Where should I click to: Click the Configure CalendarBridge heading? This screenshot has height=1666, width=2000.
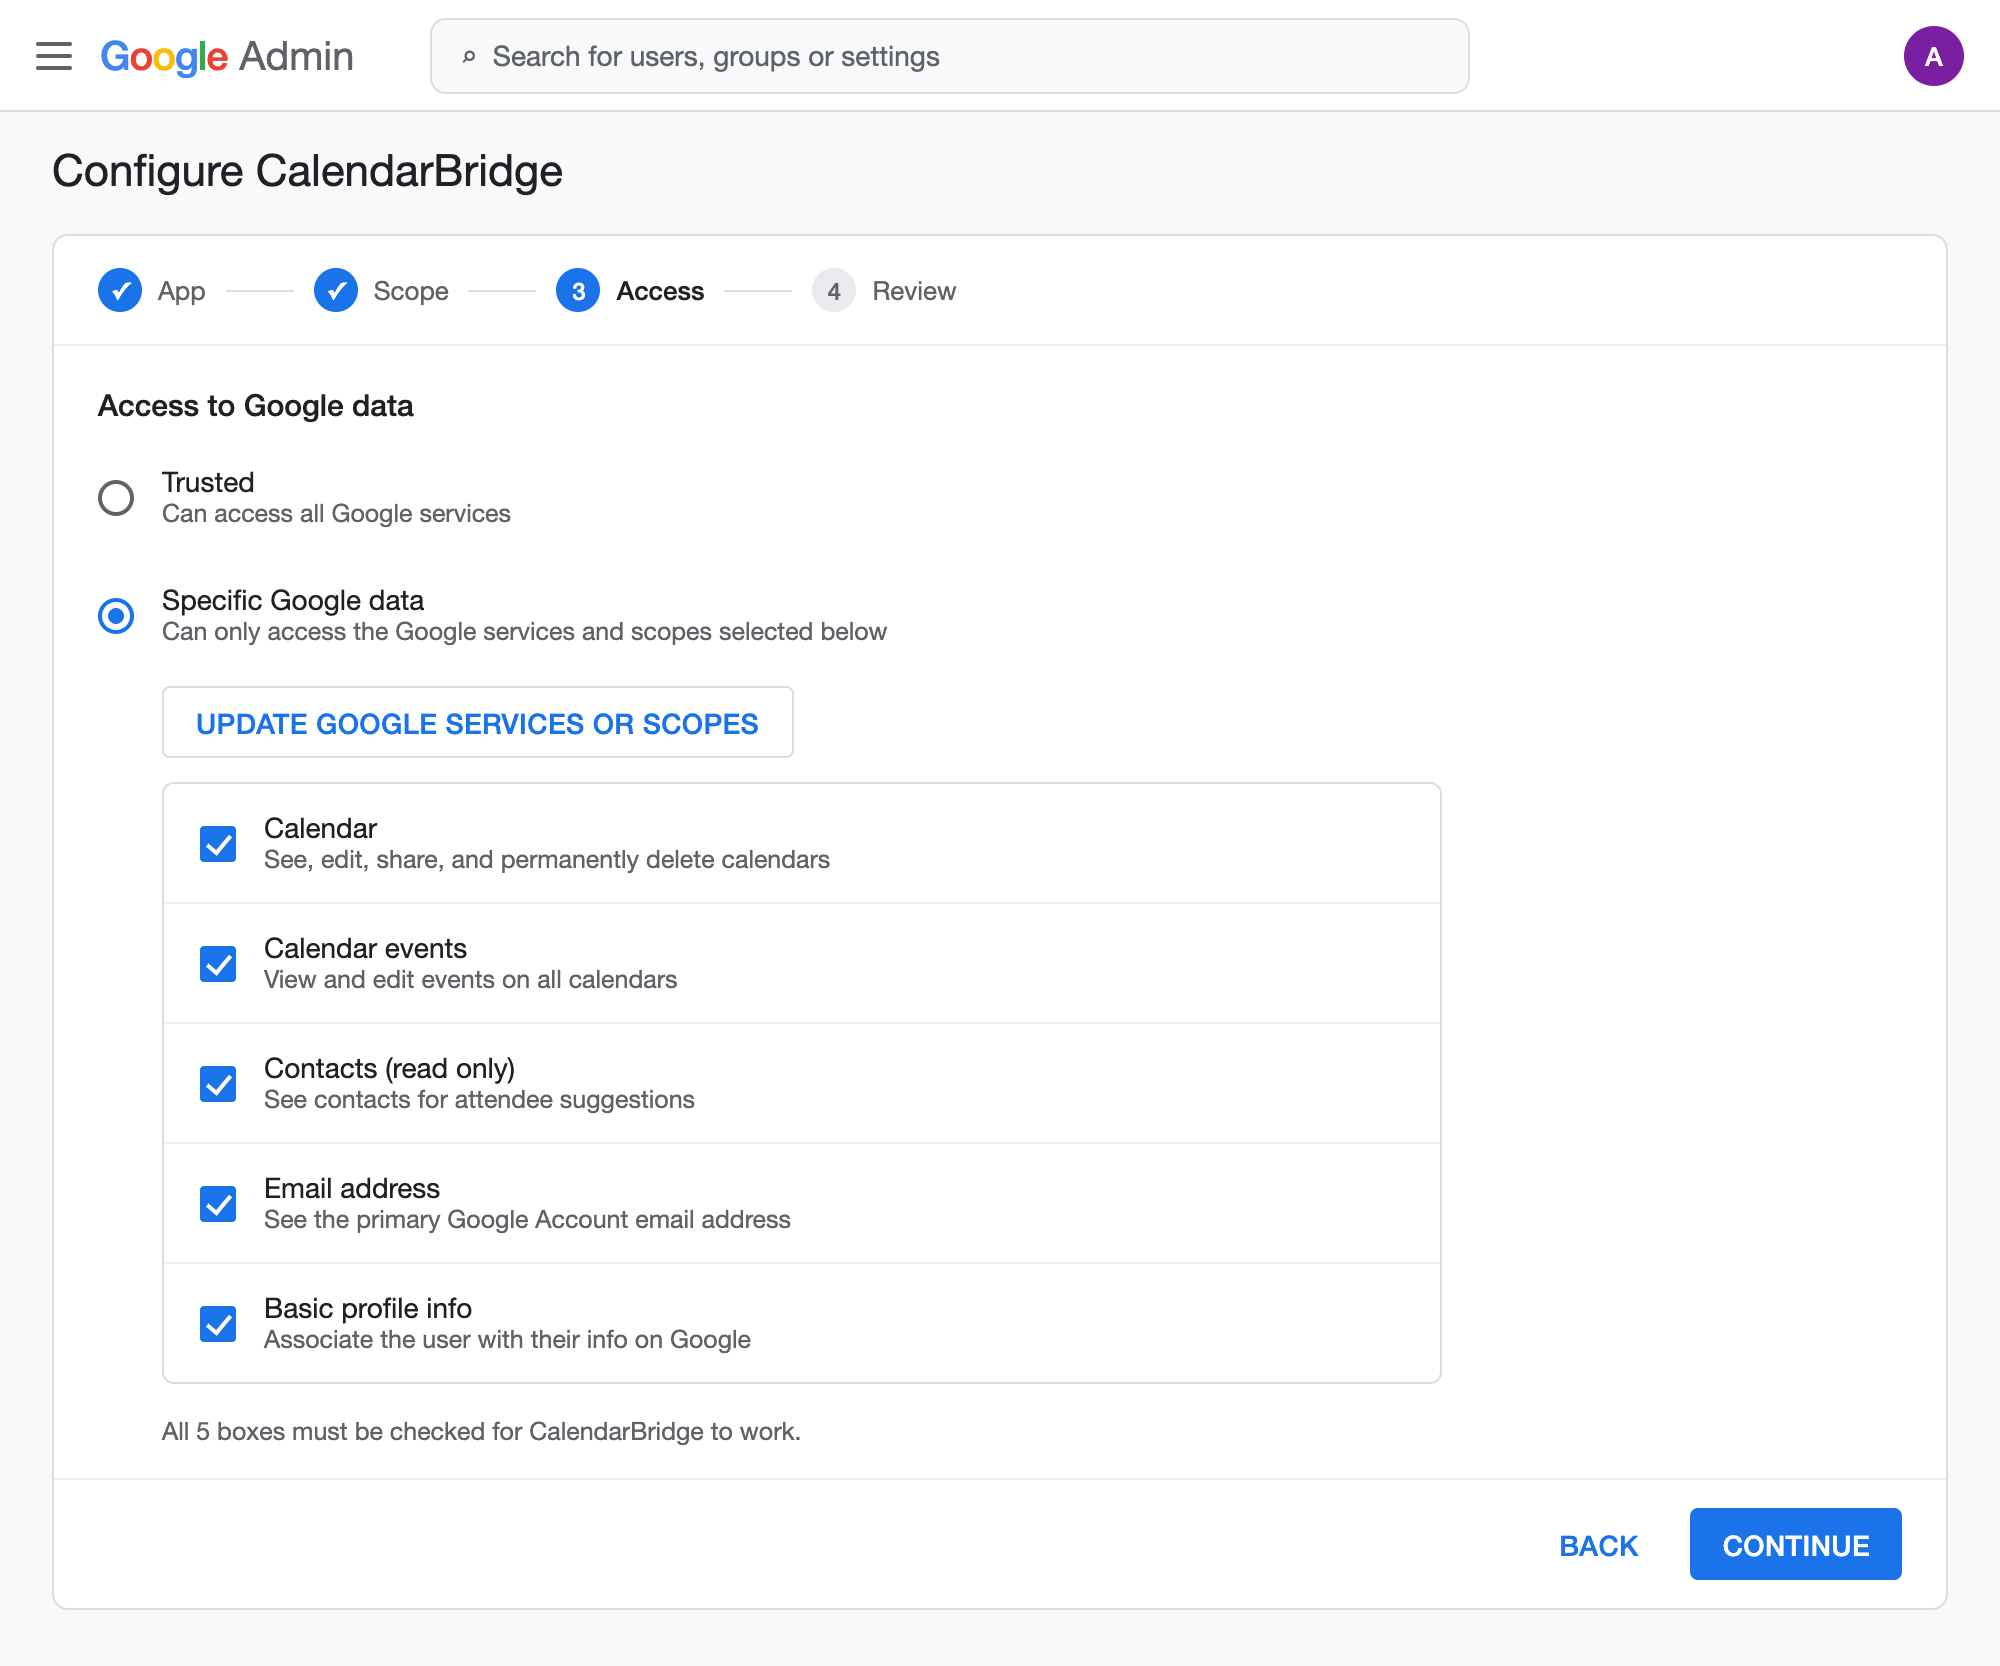(308, 171)
